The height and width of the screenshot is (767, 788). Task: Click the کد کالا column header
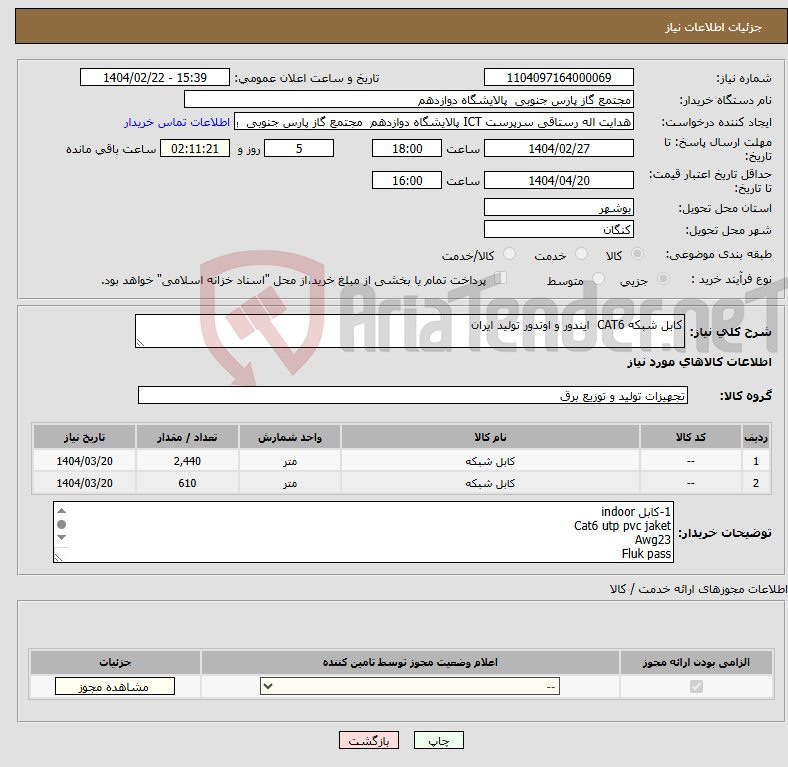coord(691,437)
